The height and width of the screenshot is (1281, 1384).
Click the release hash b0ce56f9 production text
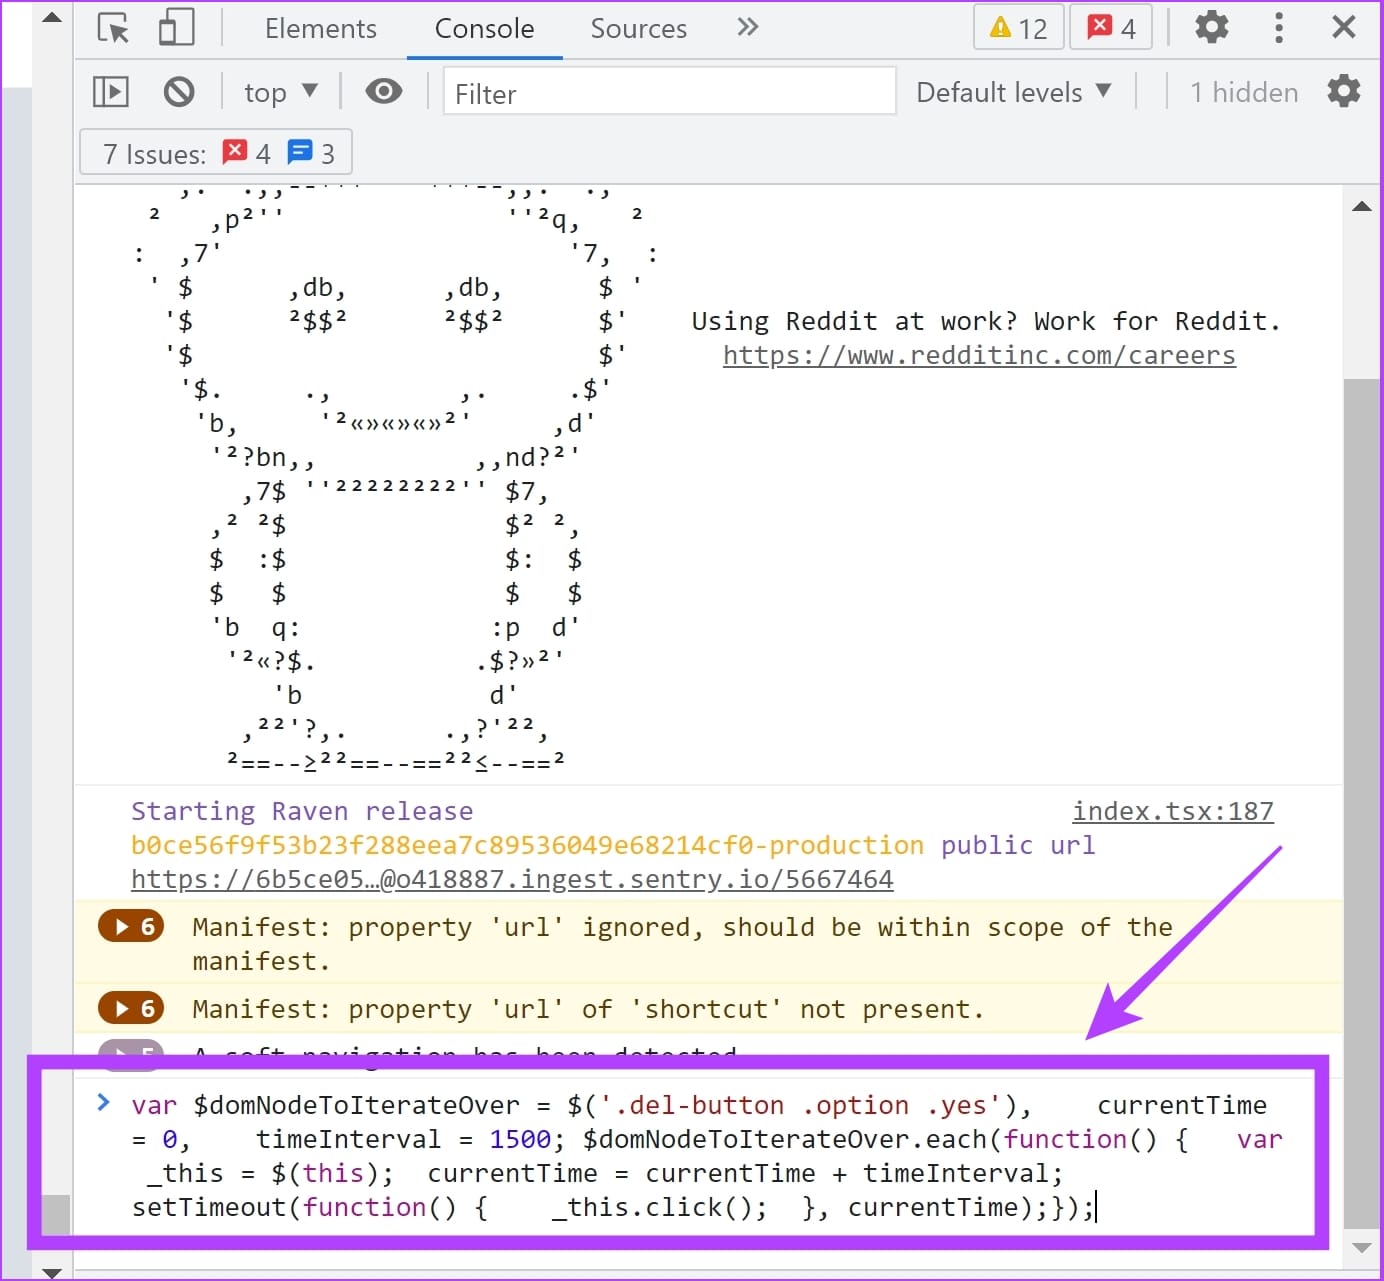tap(527, 845)
